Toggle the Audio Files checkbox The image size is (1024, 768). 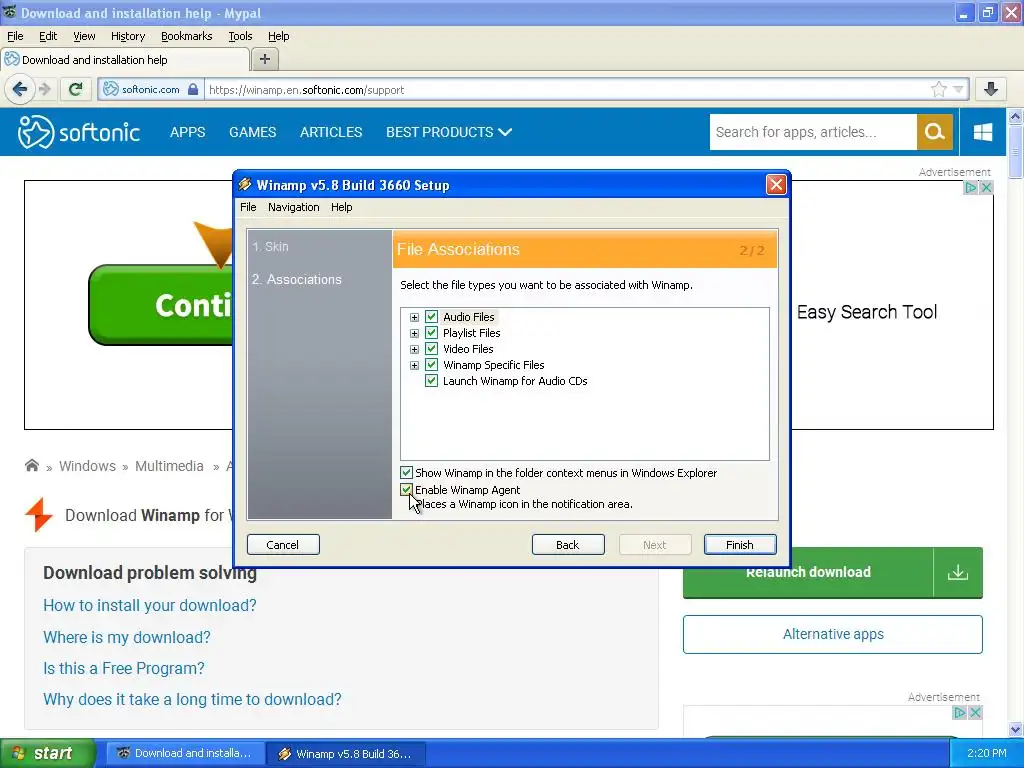tap(431, 317)
